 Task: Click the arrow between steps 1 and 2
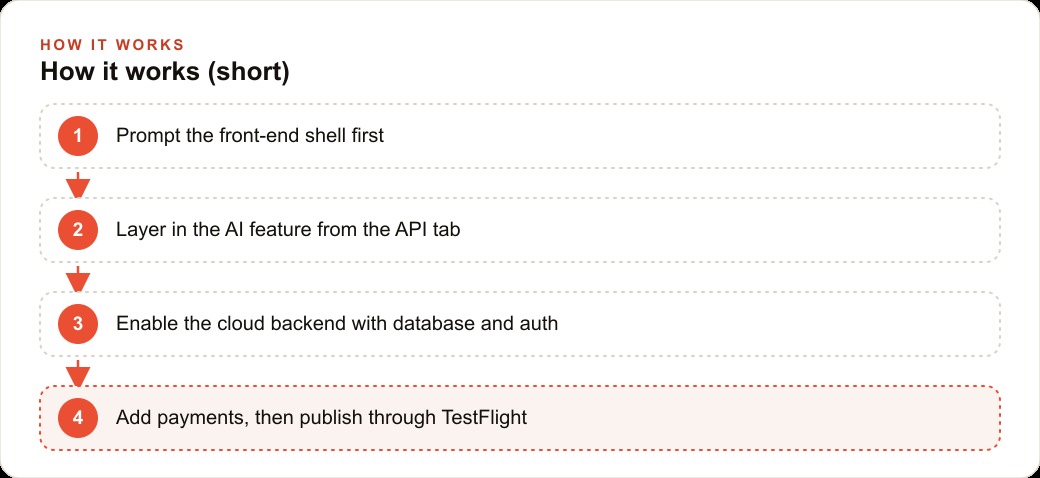click(78, 184)
